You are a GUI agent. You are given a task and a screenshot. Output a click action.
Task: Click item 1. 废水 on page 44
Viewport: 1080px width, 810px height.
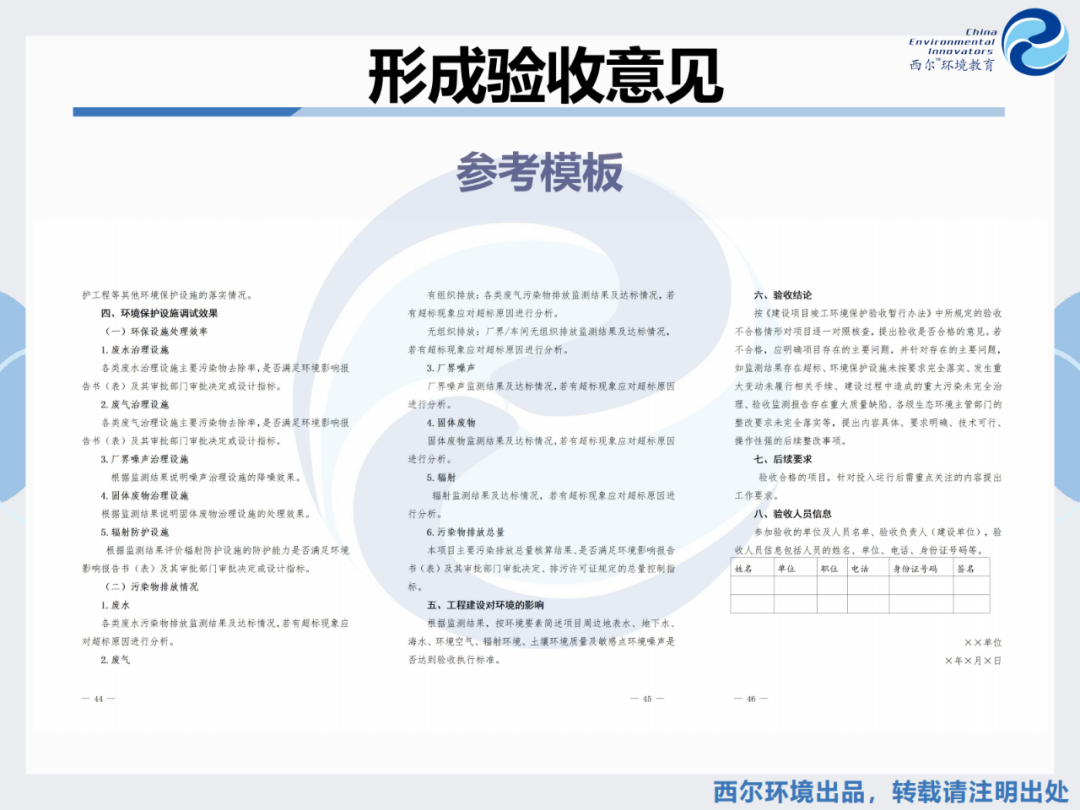(115, 605)
